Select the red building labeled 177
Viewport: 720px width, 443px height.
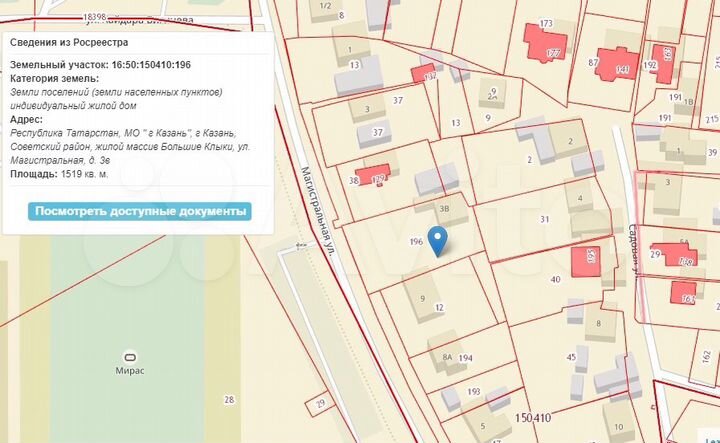[x=545, y=45]
